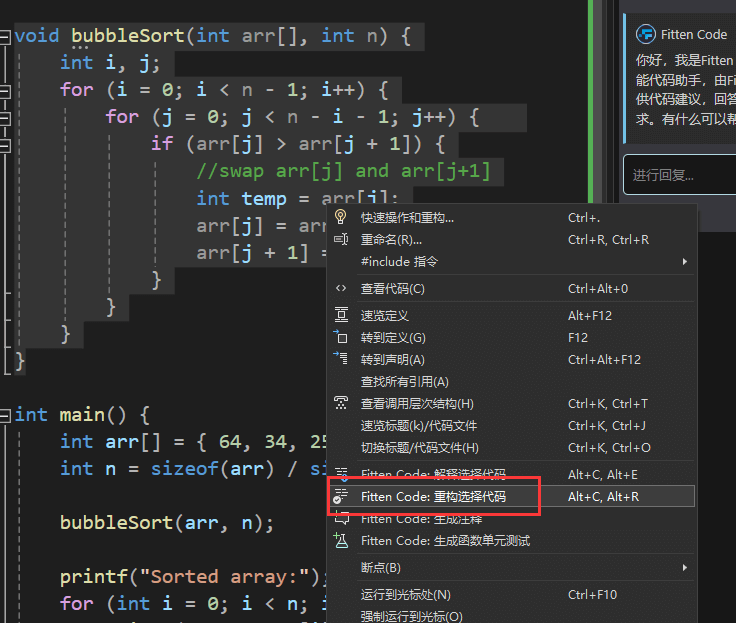Collapse the if statement fold marker
The height and width of the screenshot is (623, 736).
5,144
